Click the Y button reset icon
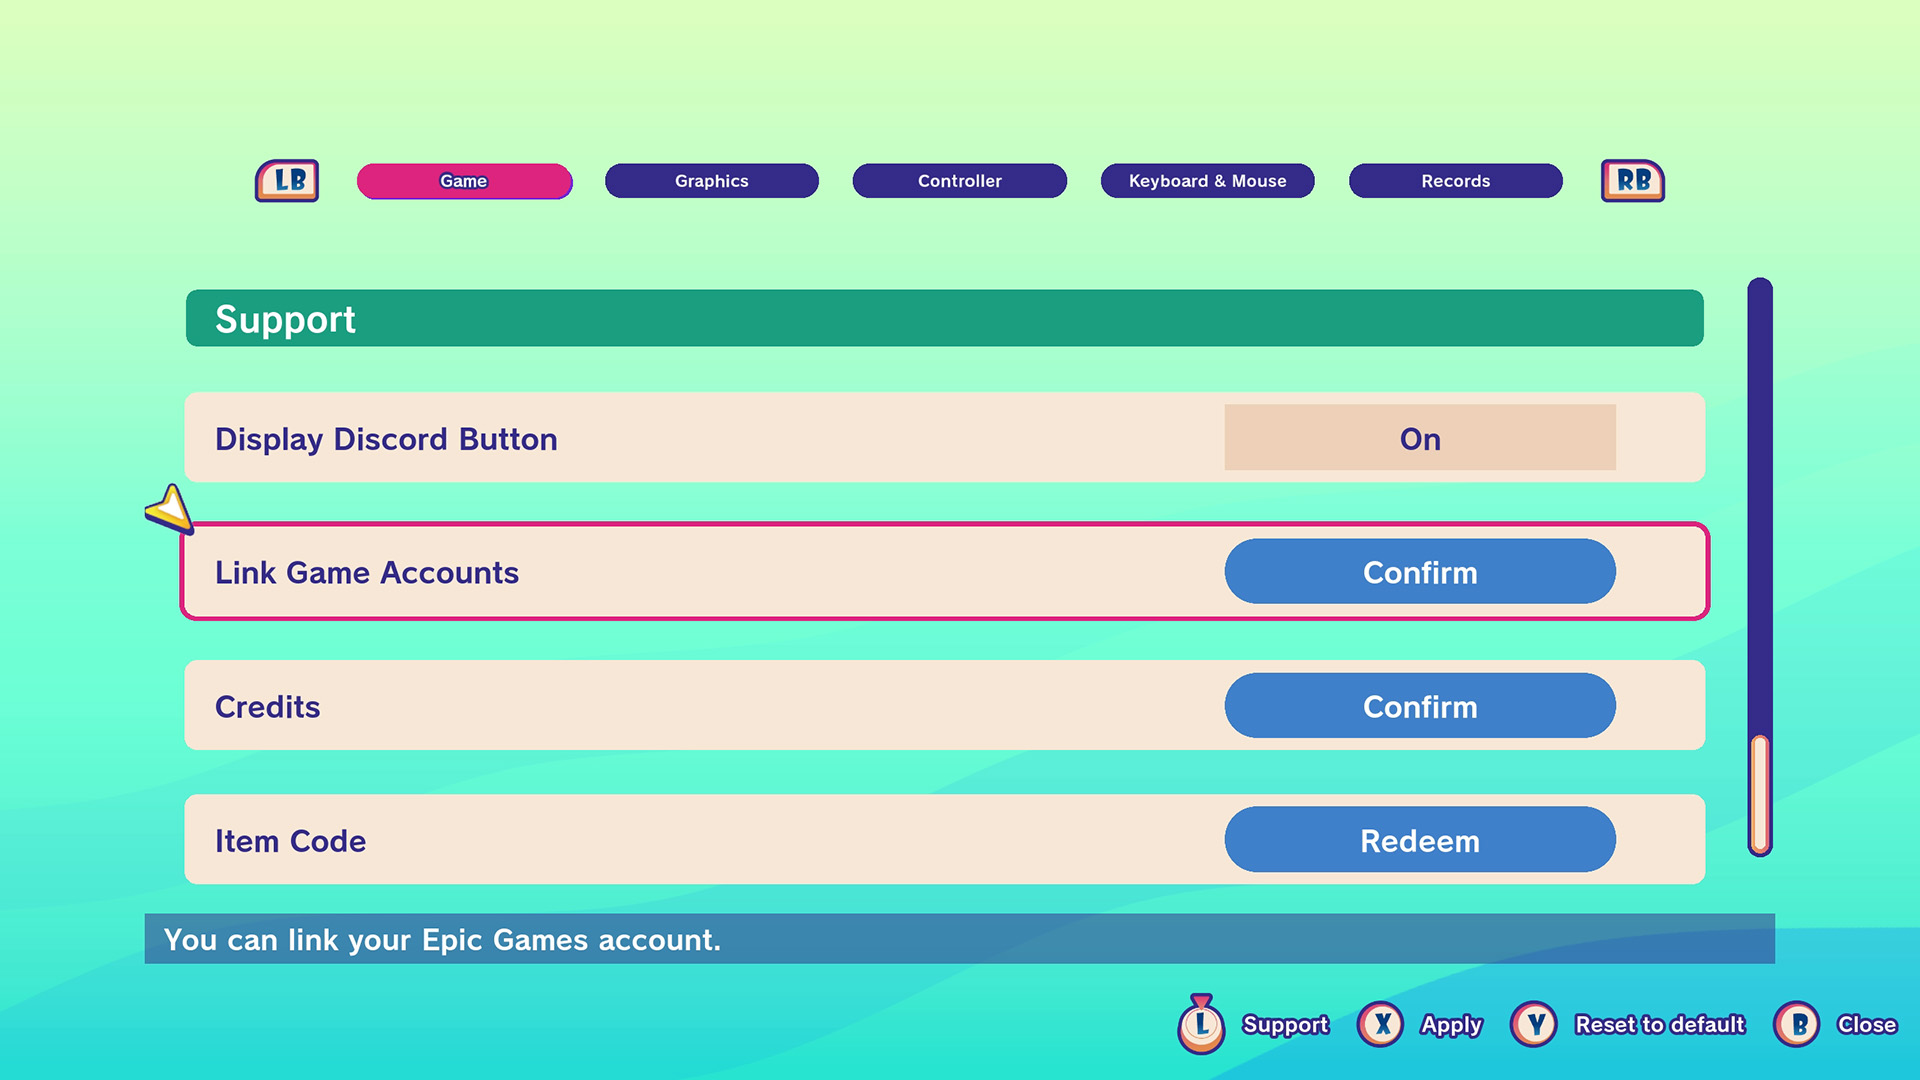1920x1080 pixels. pyautogui.click(x=1534, y=1025)
